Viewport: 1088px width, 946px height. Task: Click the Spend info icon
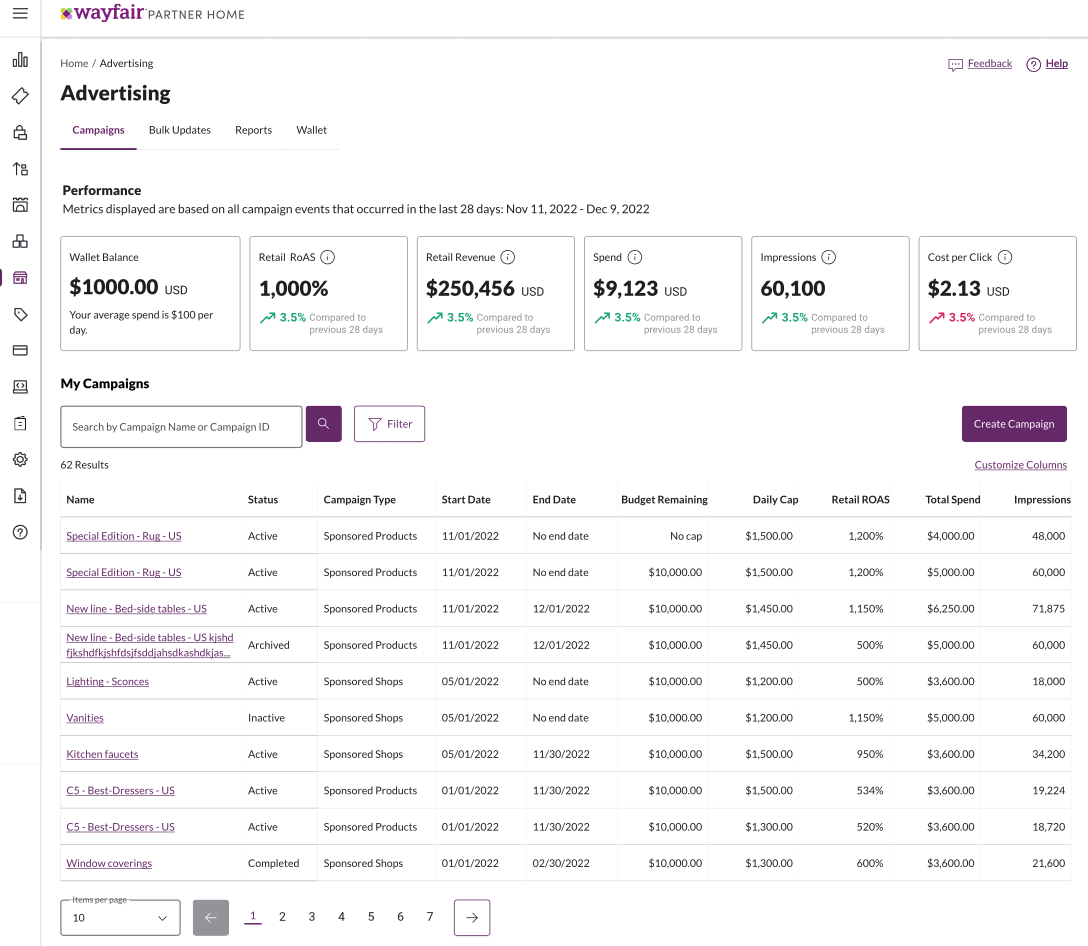click(635, 257)
